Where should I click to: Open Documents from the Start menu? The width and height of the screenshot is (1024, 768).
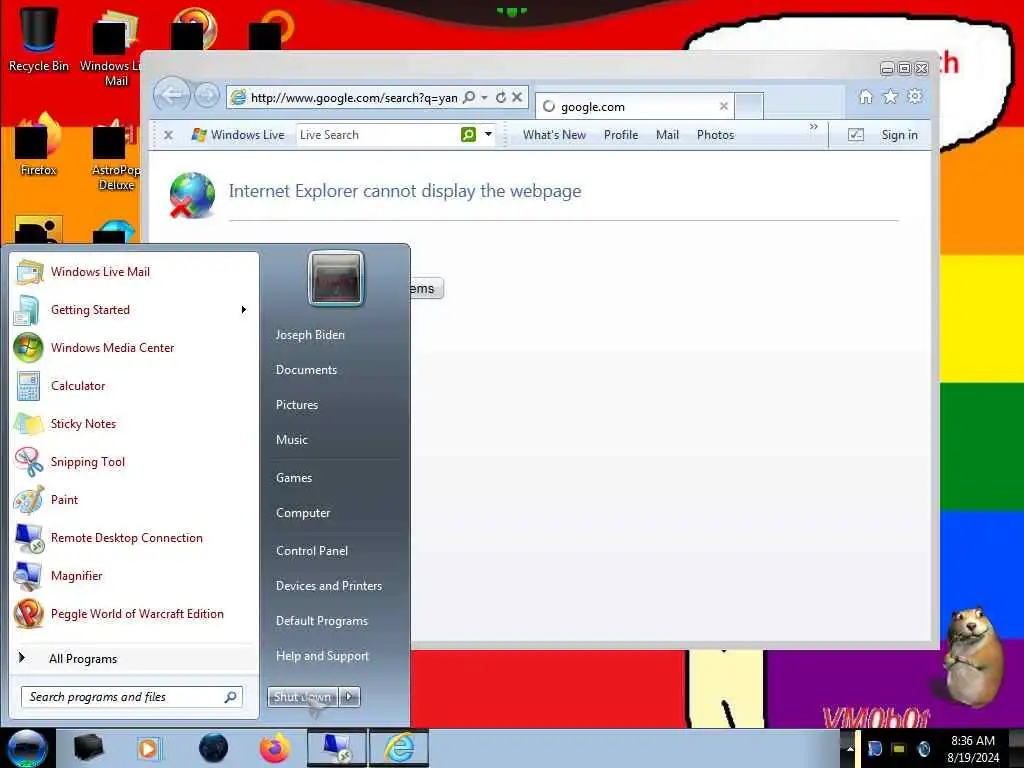coord(306,370)
